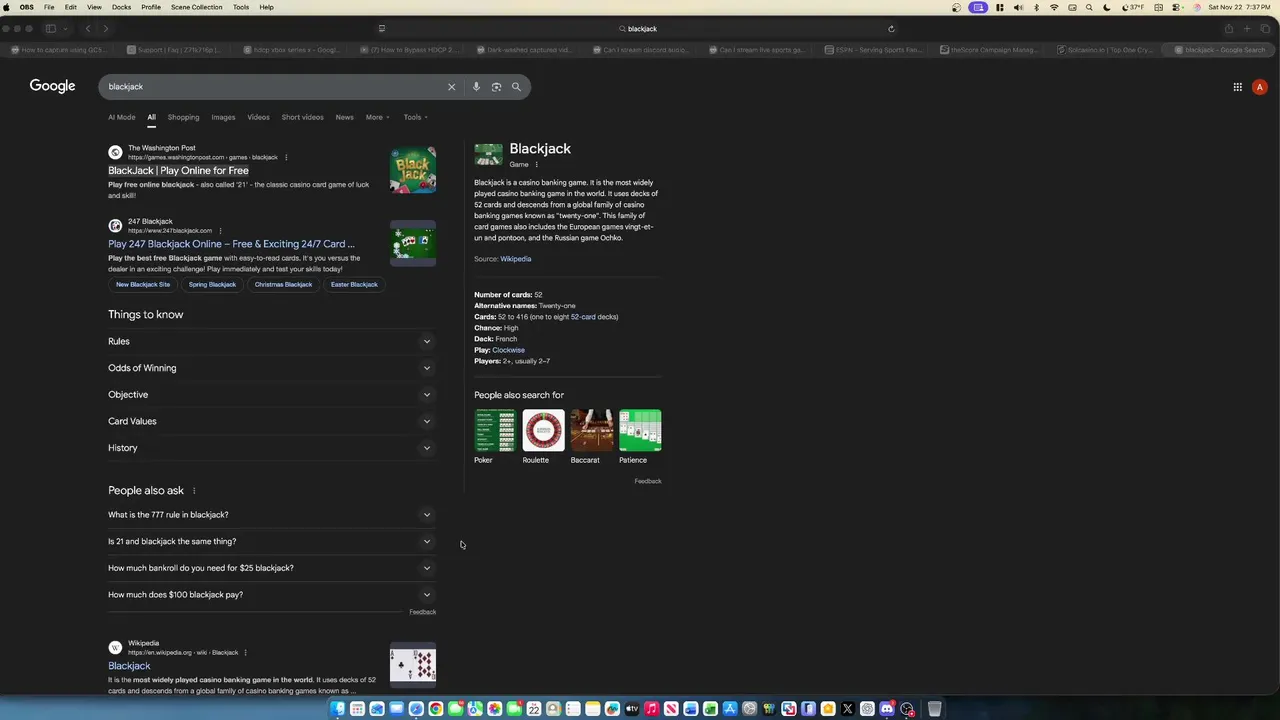The height and width of the screenshot is (720, 1280).
Task: Open 'Play 247 Blackjack Online' result link
Action: 231,244
